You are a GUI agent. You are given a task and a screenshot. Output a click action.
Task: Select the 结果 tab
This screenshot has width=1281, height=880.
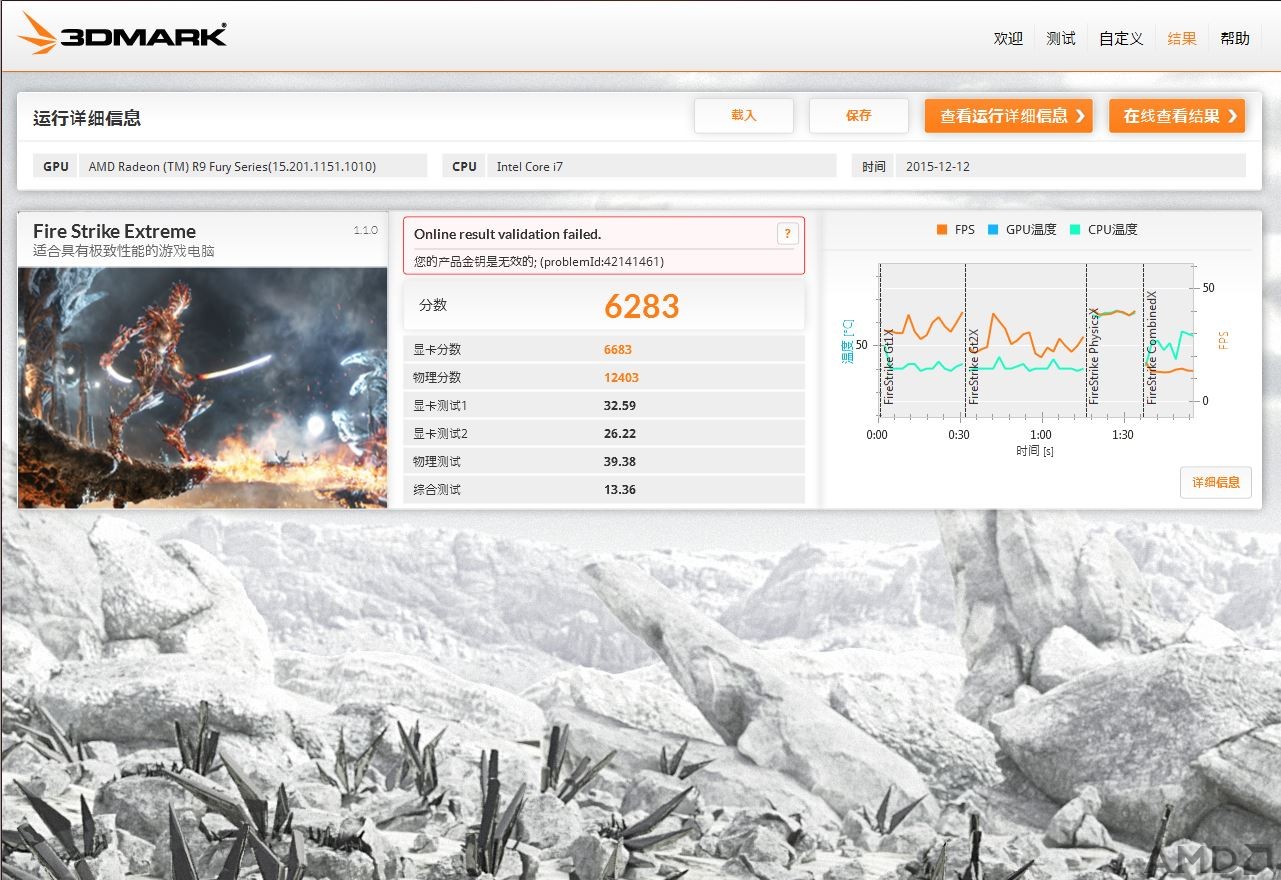(x=1182, y=38)
